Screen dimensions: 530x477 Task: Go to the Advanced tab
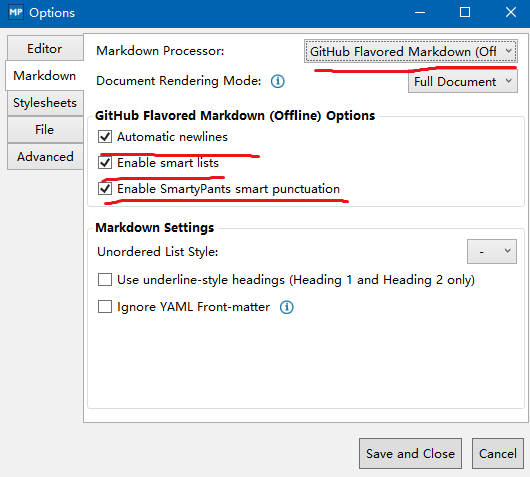coord(45,157)
